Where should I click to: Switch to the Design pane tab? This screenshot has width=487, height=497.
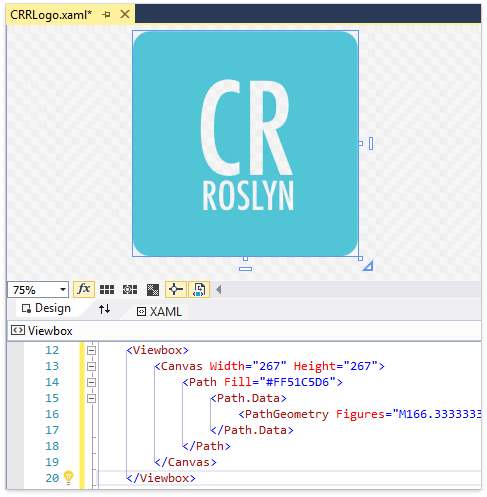coord(46,308)
